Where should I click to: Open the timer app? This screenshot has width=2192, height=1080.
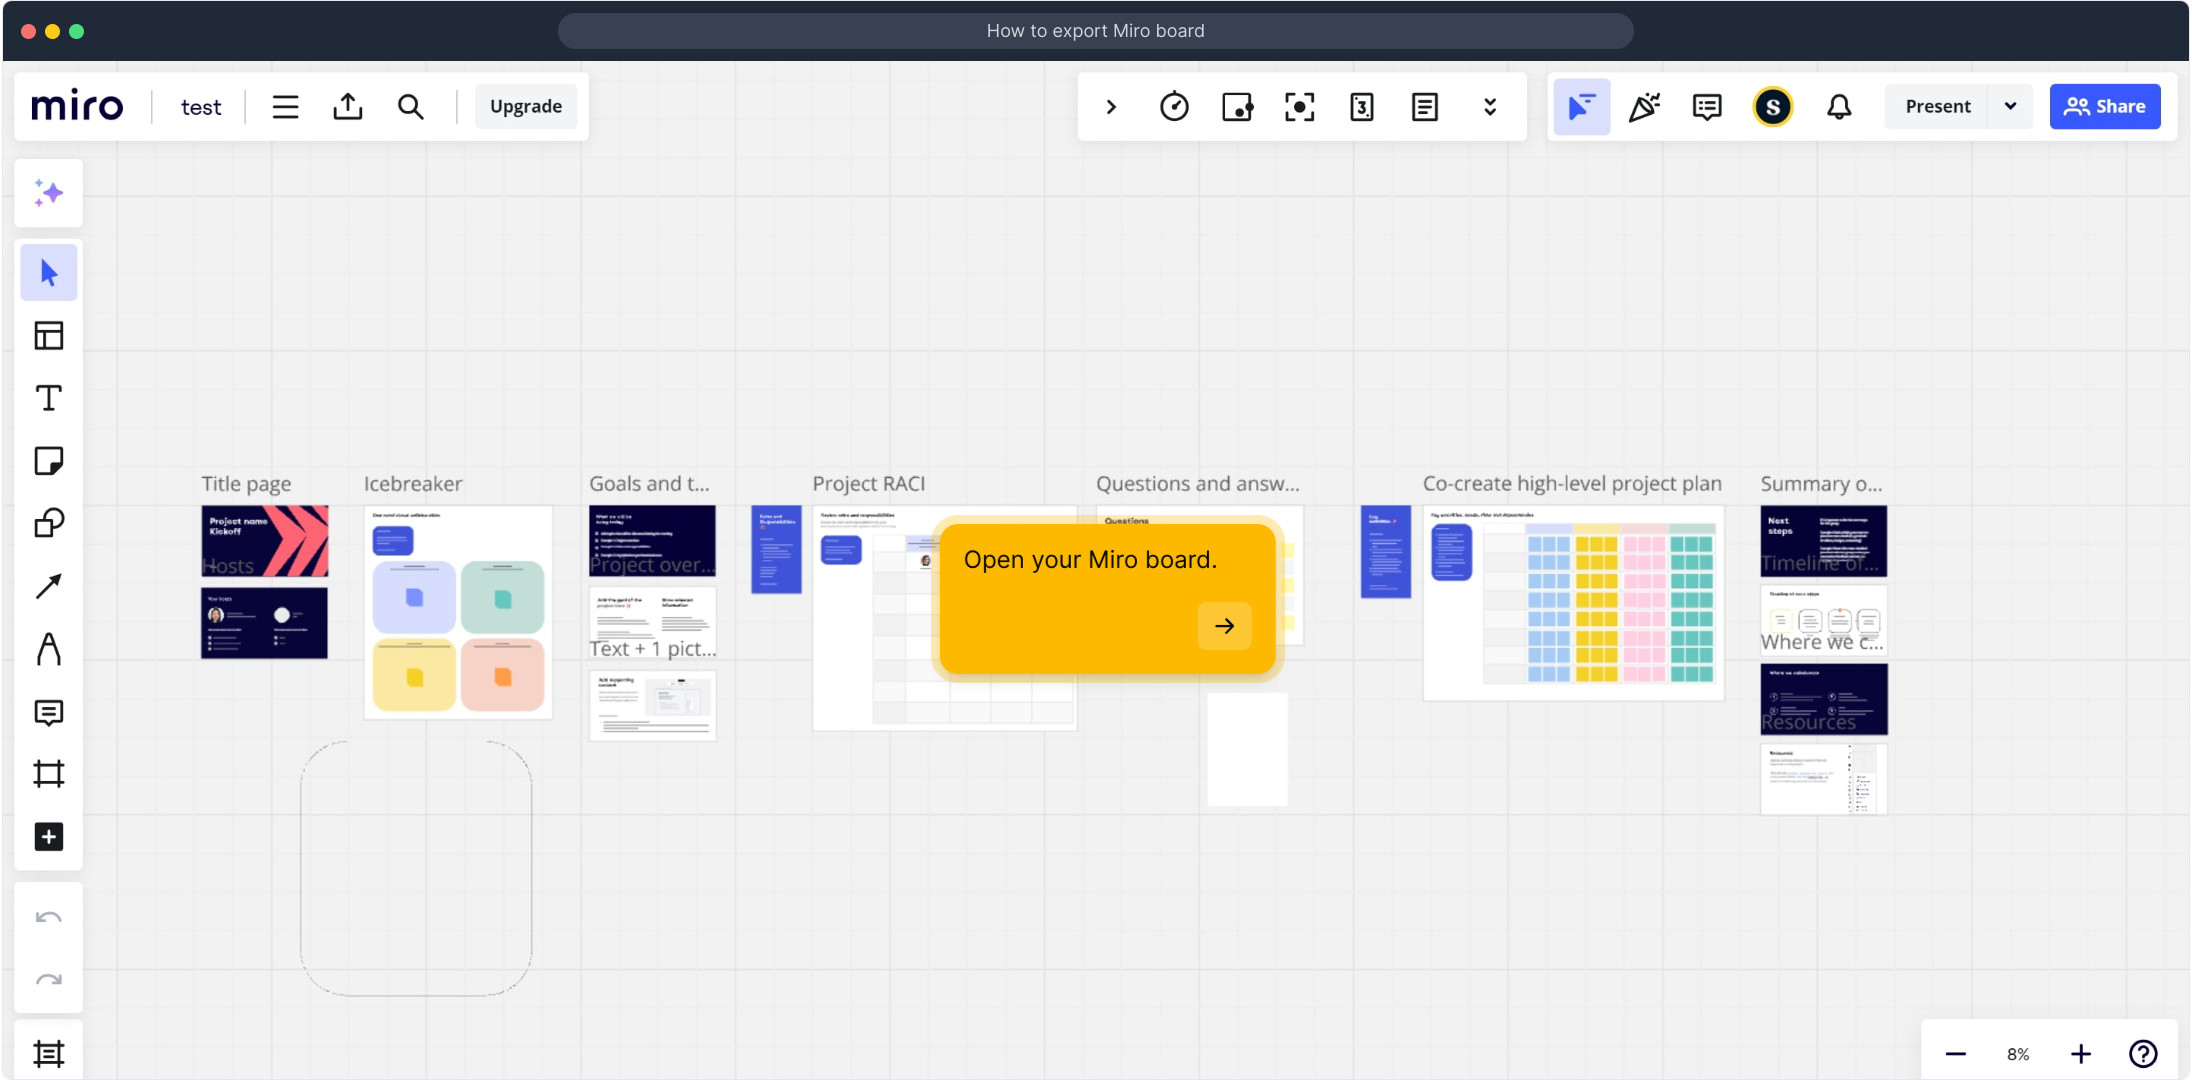click(1174, 107)
